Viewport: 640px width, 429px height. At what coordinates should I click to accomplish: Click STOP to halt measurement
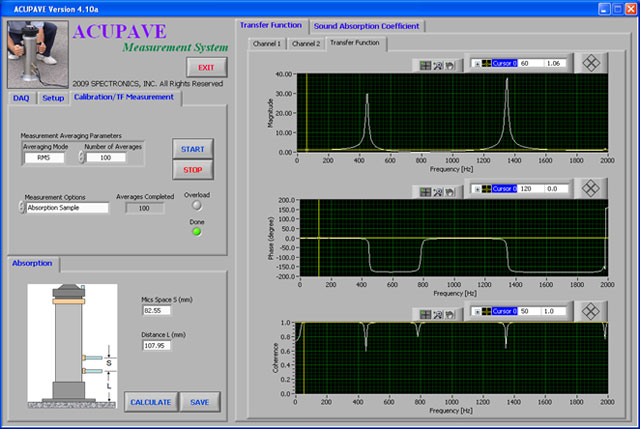pos(193,170)
